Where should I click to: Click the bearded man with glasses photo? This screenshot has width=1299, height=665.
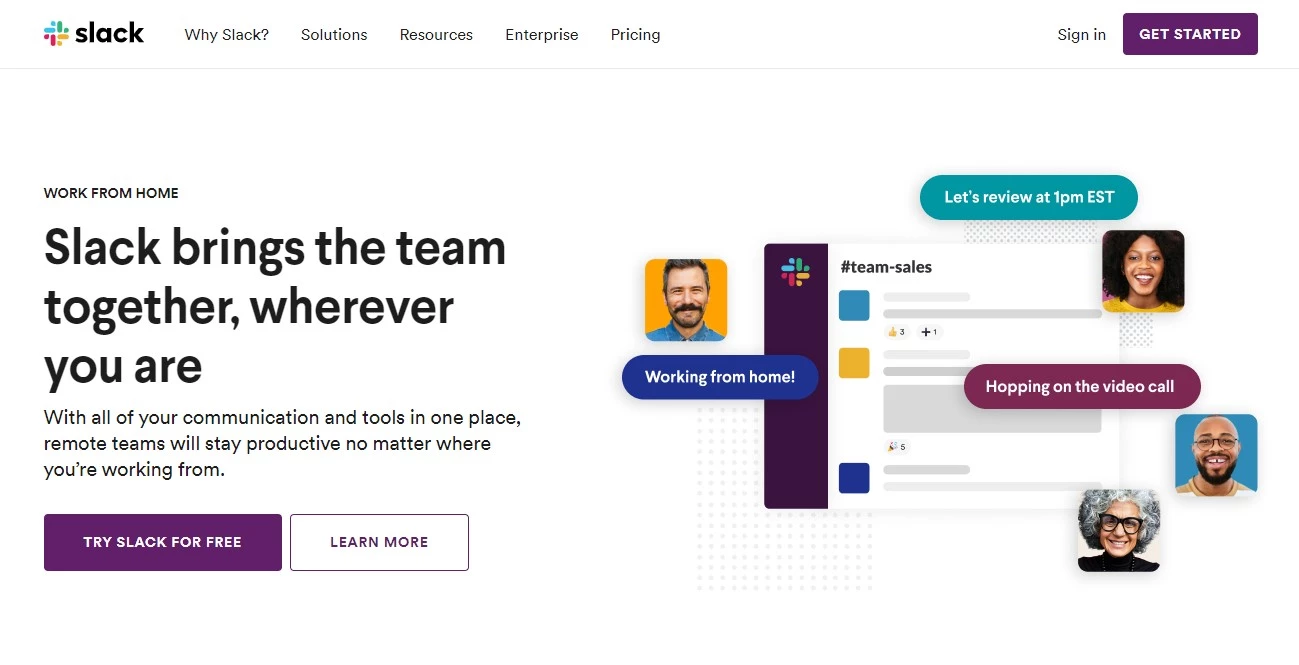pos(1216,455)
